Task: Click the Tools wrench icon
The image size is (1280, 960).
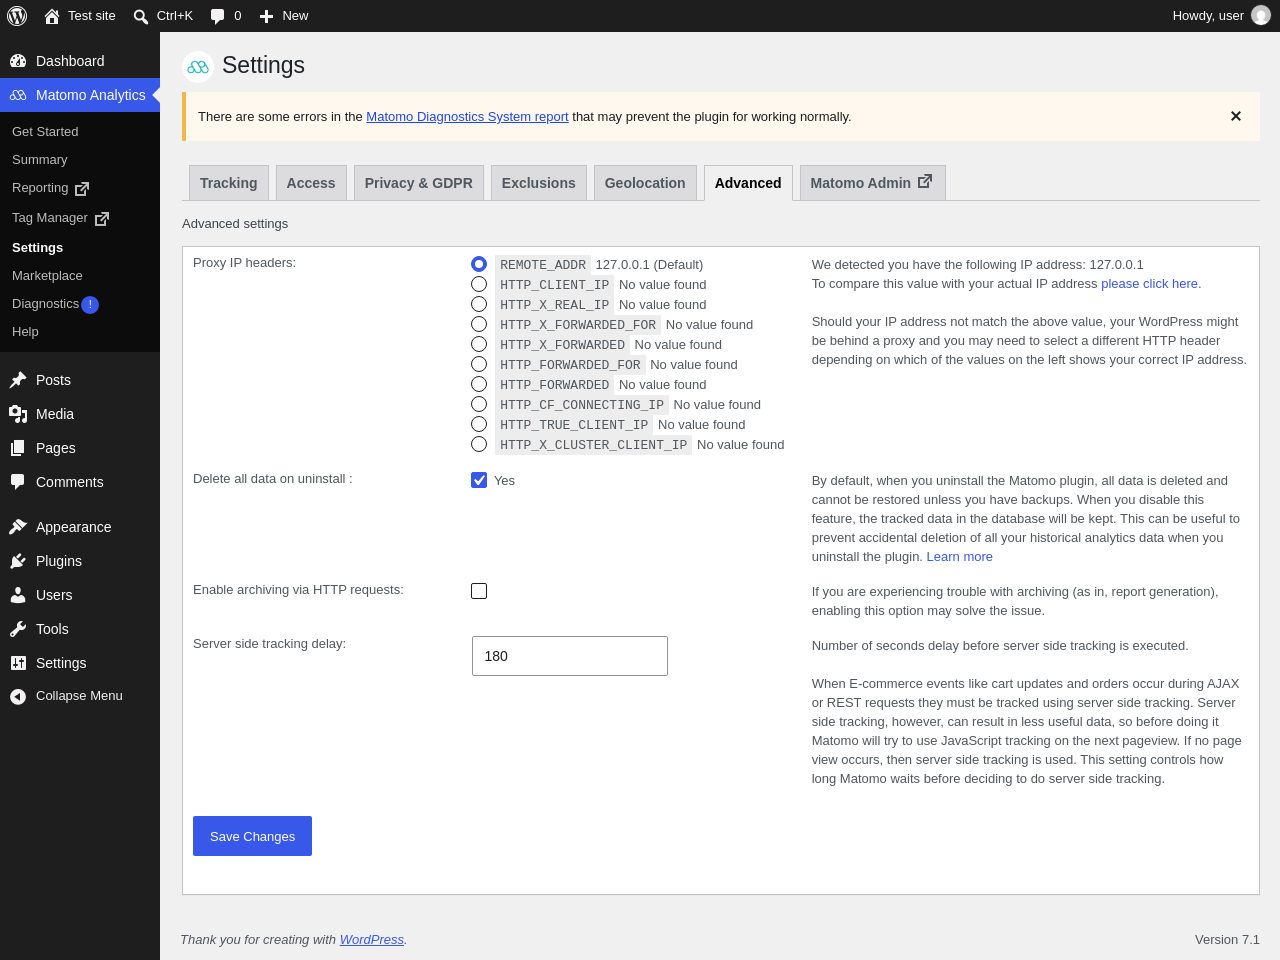Action: coord(18,629)
